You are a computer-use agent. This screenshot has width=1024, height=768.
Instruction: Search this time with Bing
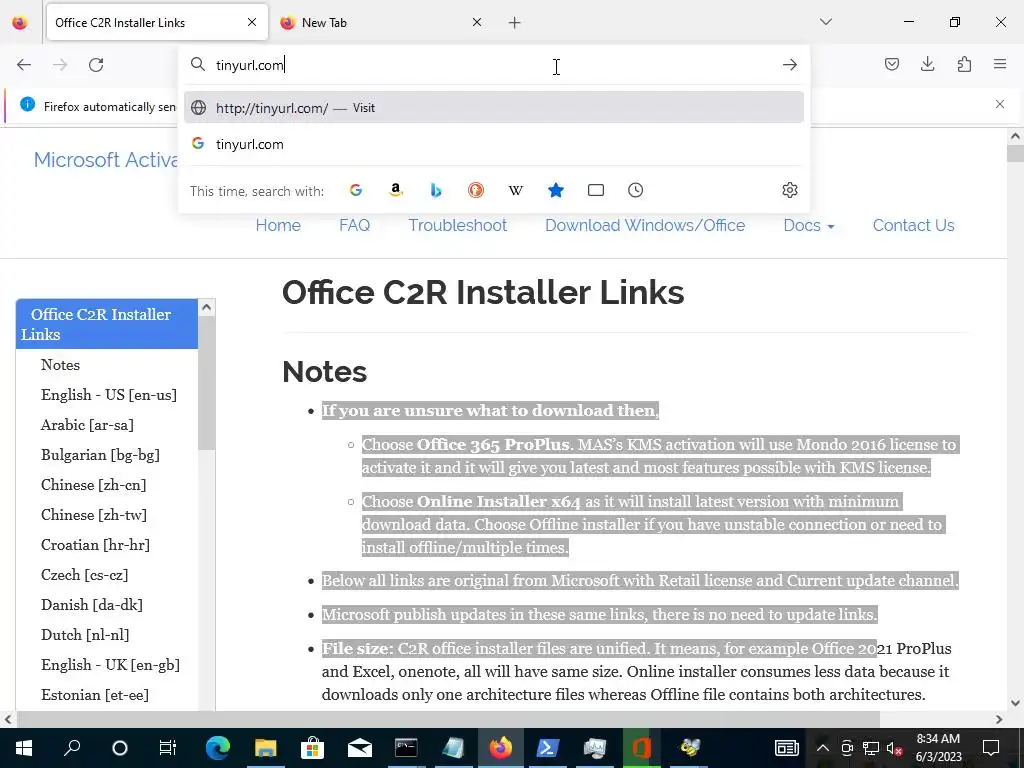436,190
